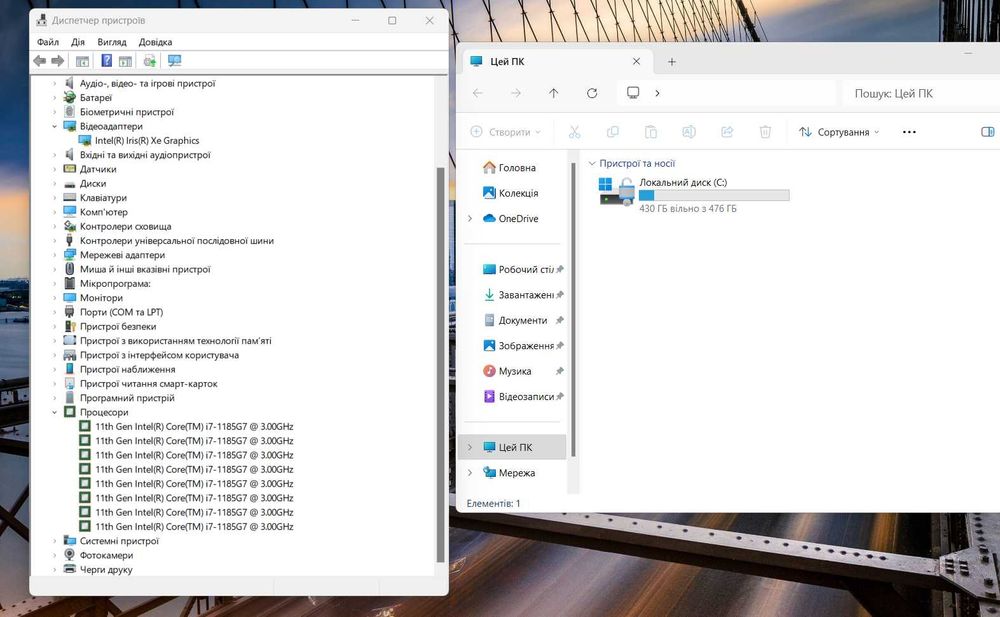Viewport: 1000px width, 617px height.
Task: Select the last i7-1185G7 processor entry
Action: (194, 526)
